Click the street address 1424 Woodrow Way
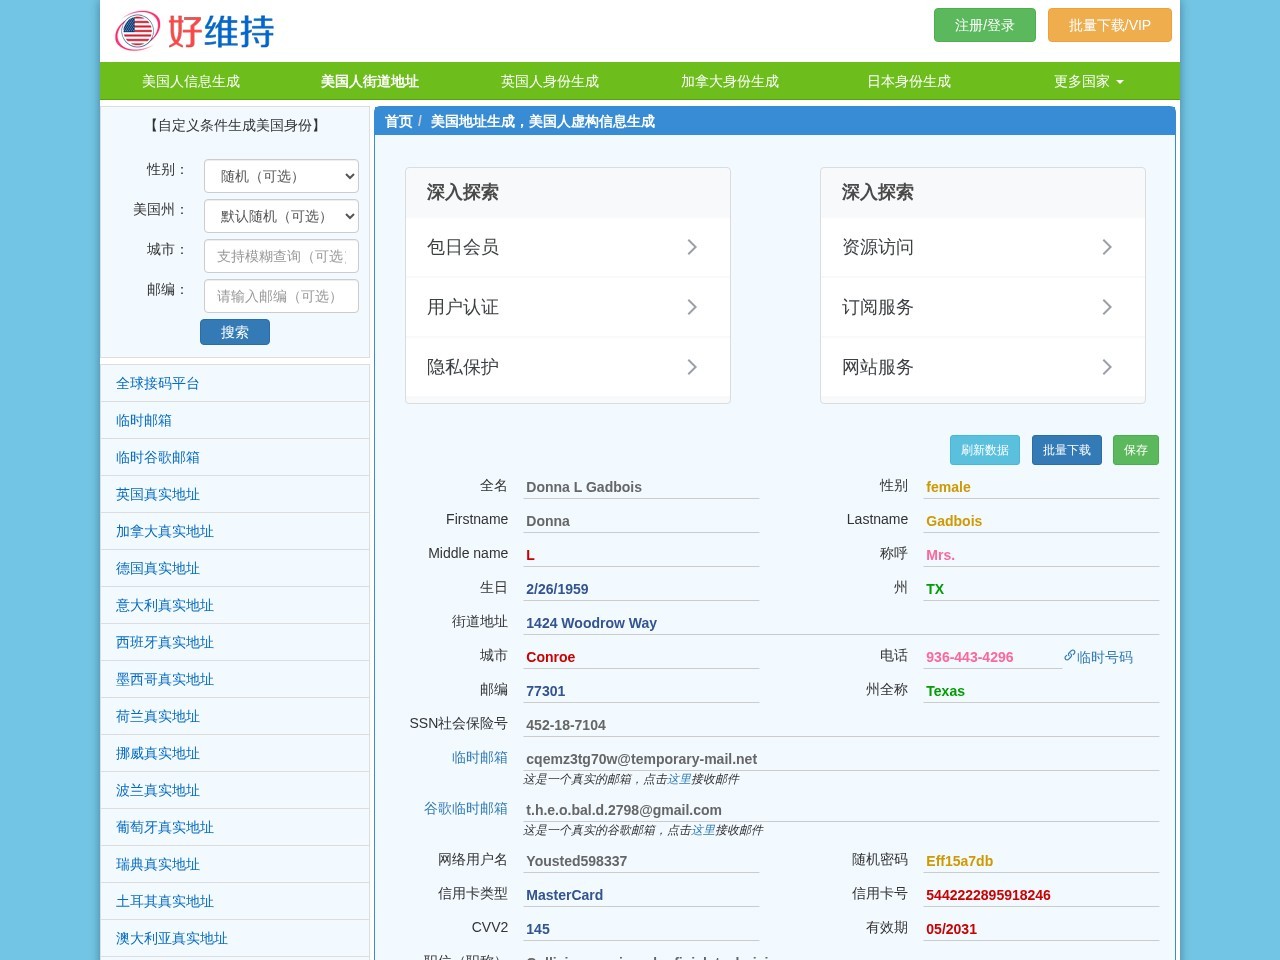Viewport: 1280px width, 960px height. click(591, 623)
